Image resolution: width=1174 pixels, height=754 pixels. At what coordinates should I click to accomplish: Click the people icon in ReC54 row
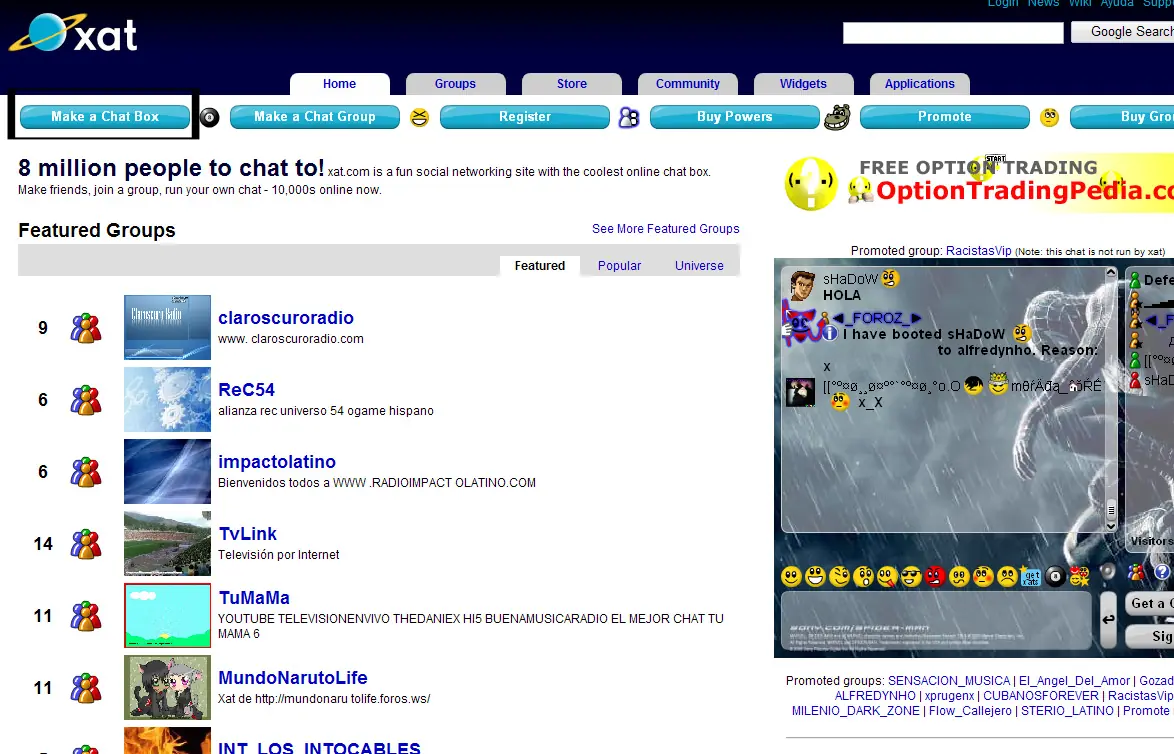click(86, 400)
